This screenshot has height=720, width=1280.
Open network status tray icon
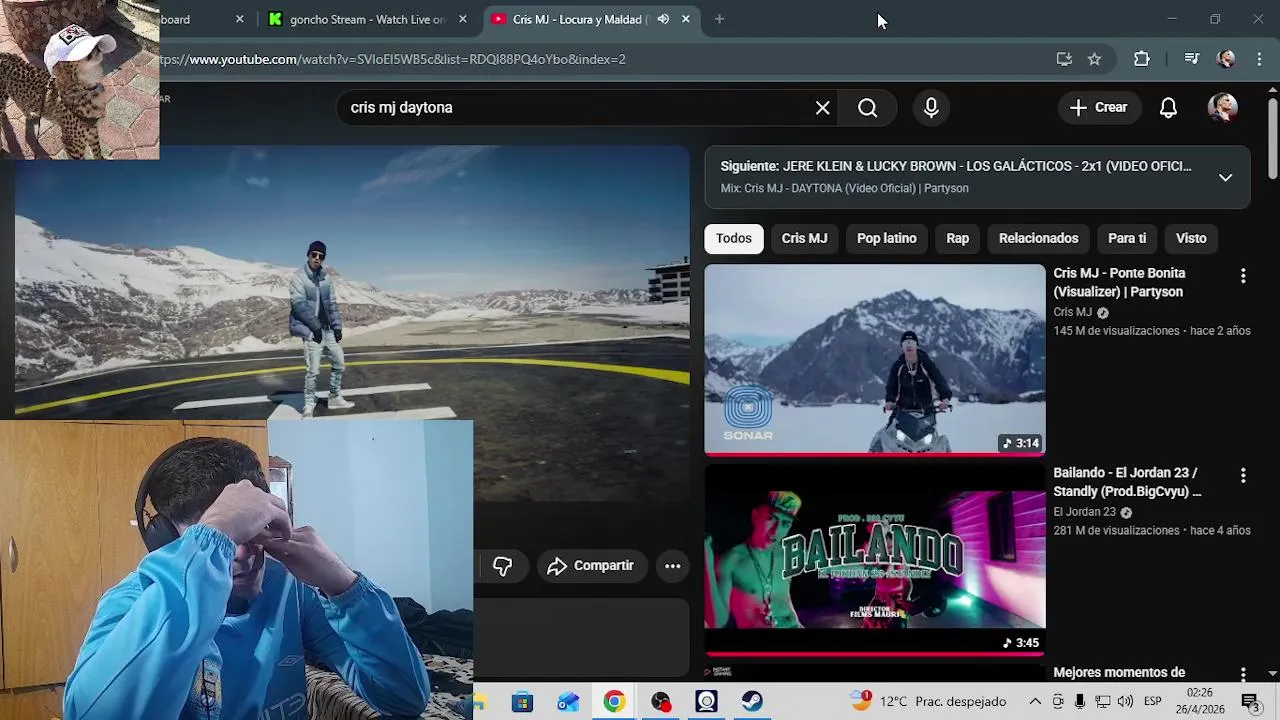(1103, 702)
